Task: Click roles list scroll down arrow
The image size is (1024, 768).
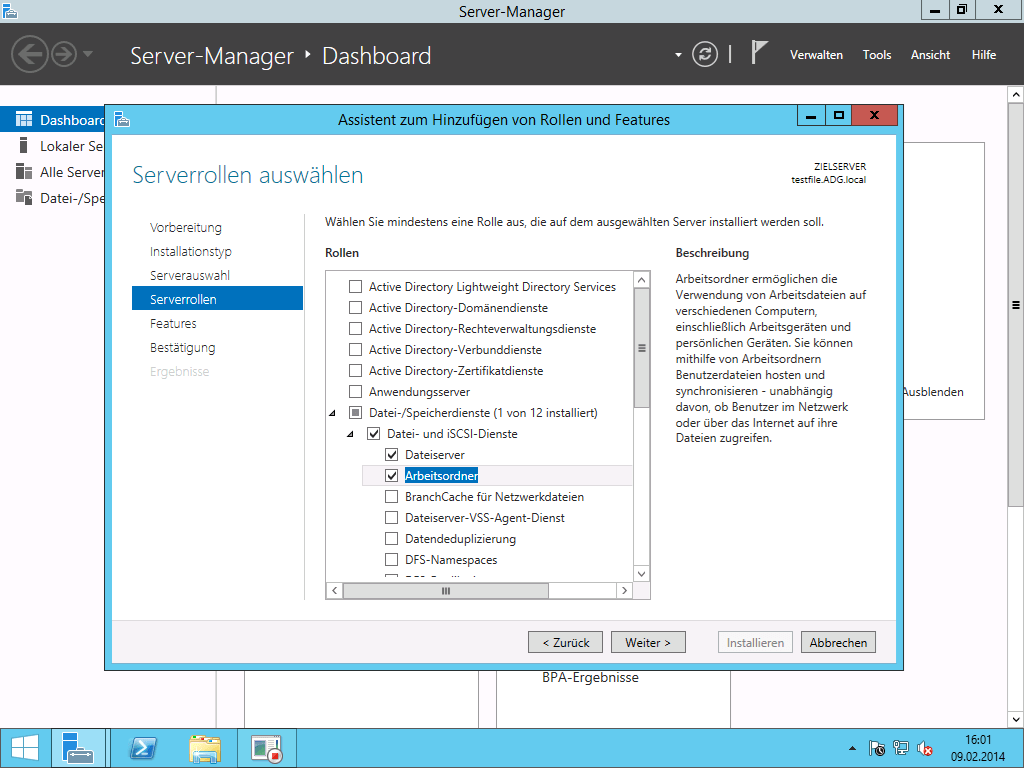Action: (641, 573)
